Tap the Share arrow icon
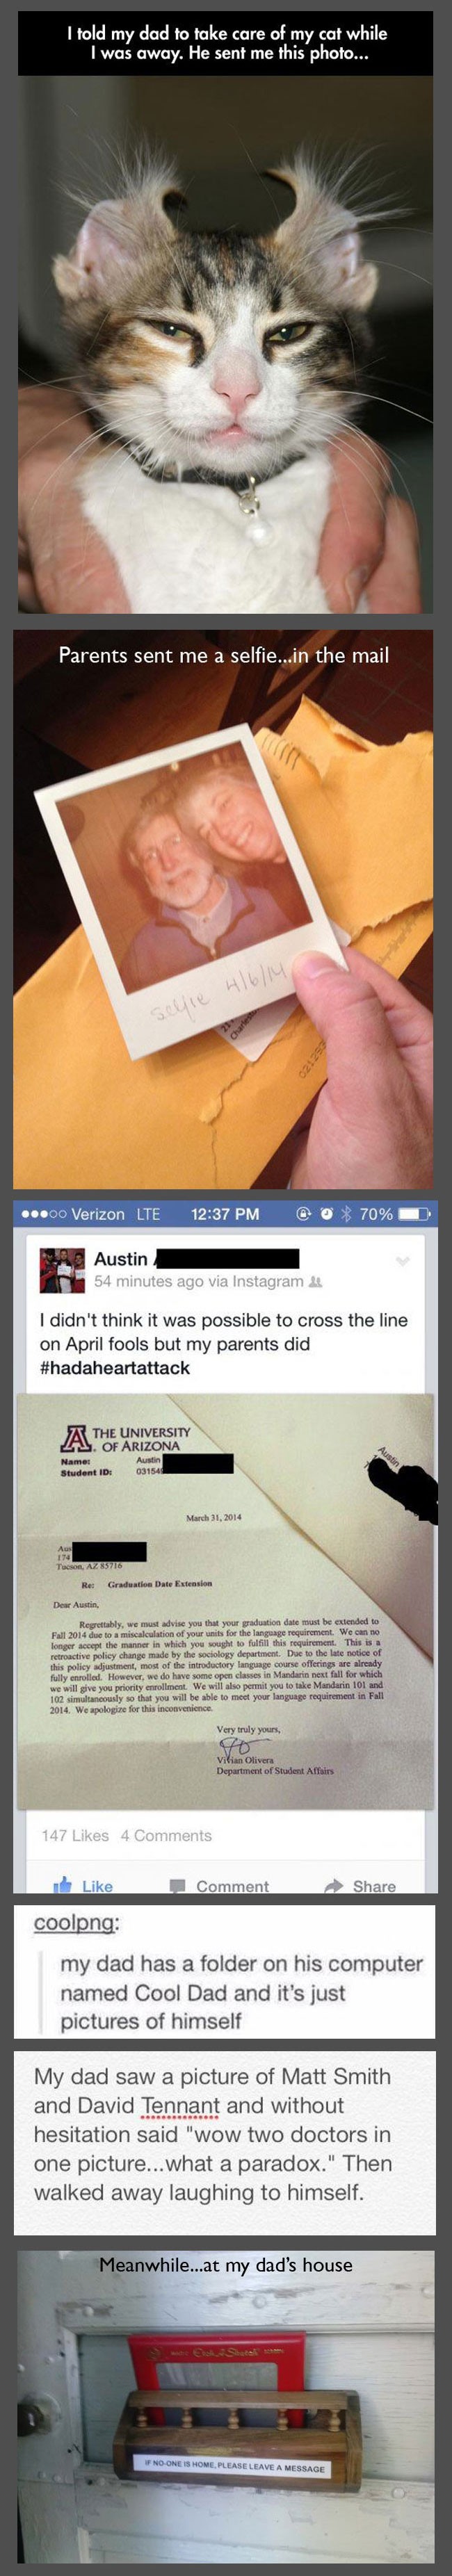The image size is (452, 2576). coord(334,1886)
